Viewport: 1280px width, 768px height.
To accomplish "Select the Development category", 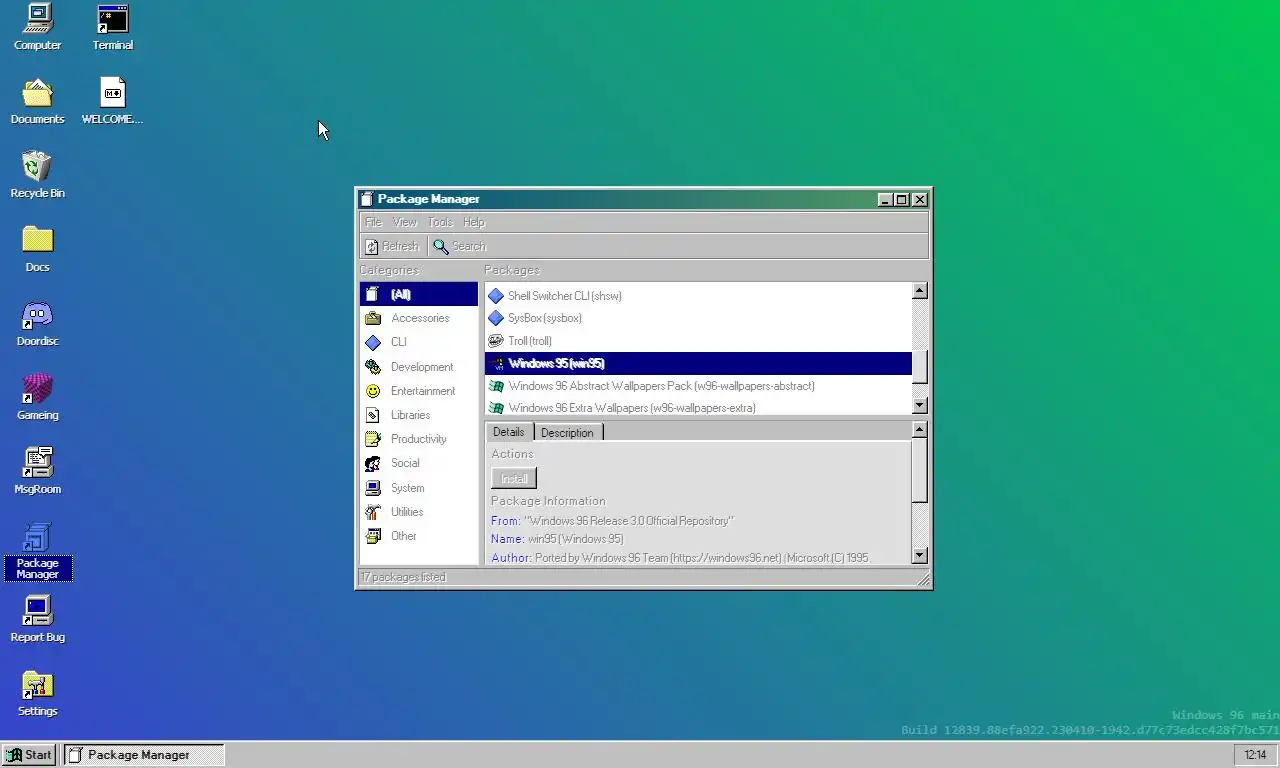I will click(x=419, y=367).
